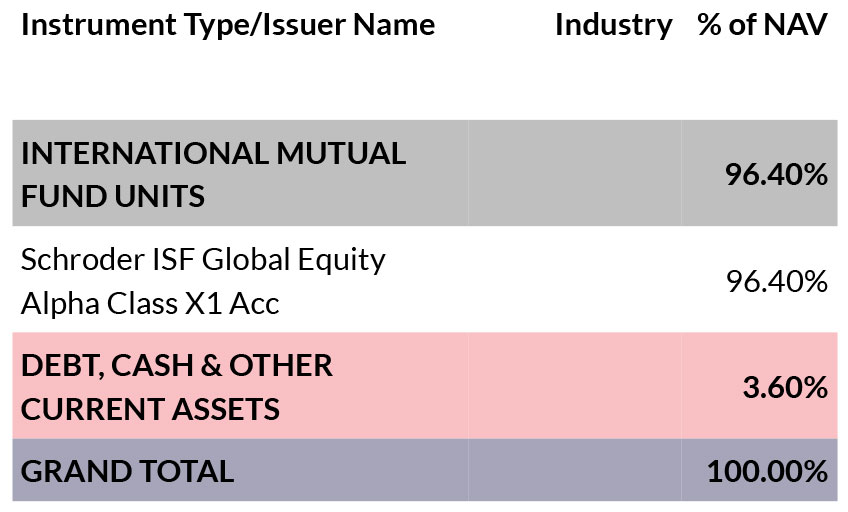The image size is (848, 512).
Task: Click the 96.40% value beside Schroder fund
Action: [777, 281]
